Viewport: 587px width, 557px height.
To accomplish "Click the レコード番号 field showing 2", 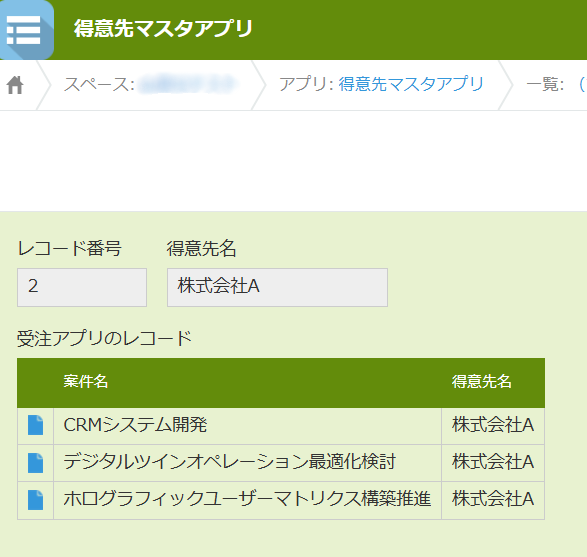I will pyautogui.click(x=82, y=287).
